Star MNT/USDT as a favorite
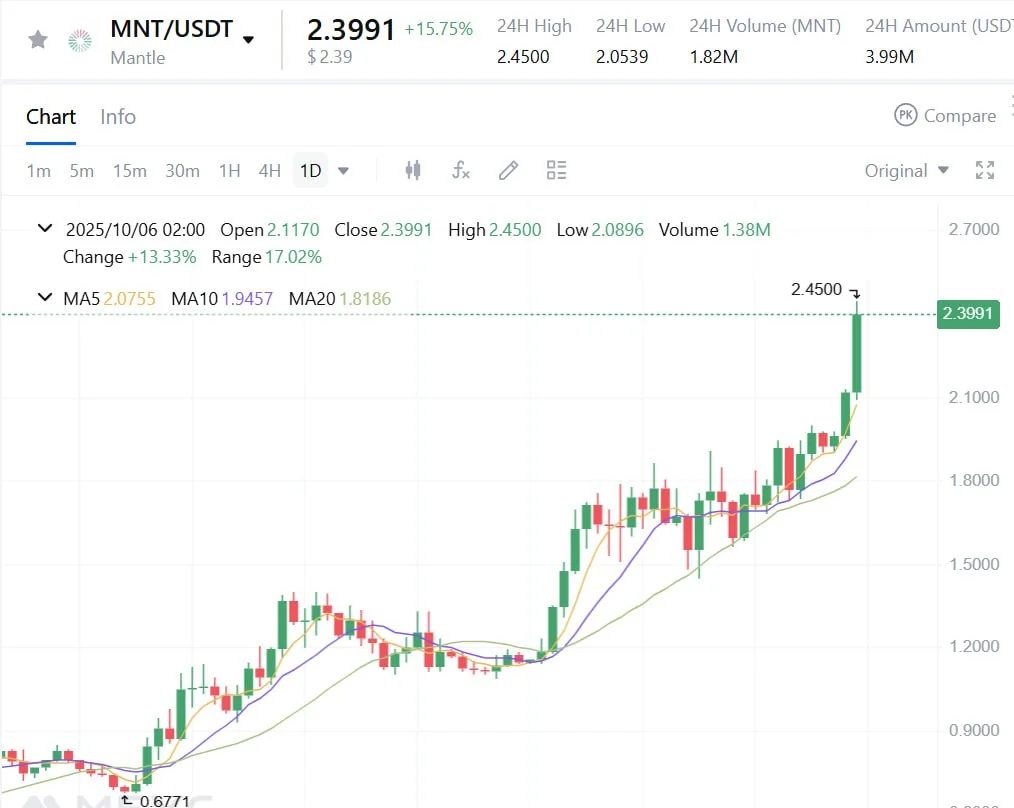 [38, 40]
